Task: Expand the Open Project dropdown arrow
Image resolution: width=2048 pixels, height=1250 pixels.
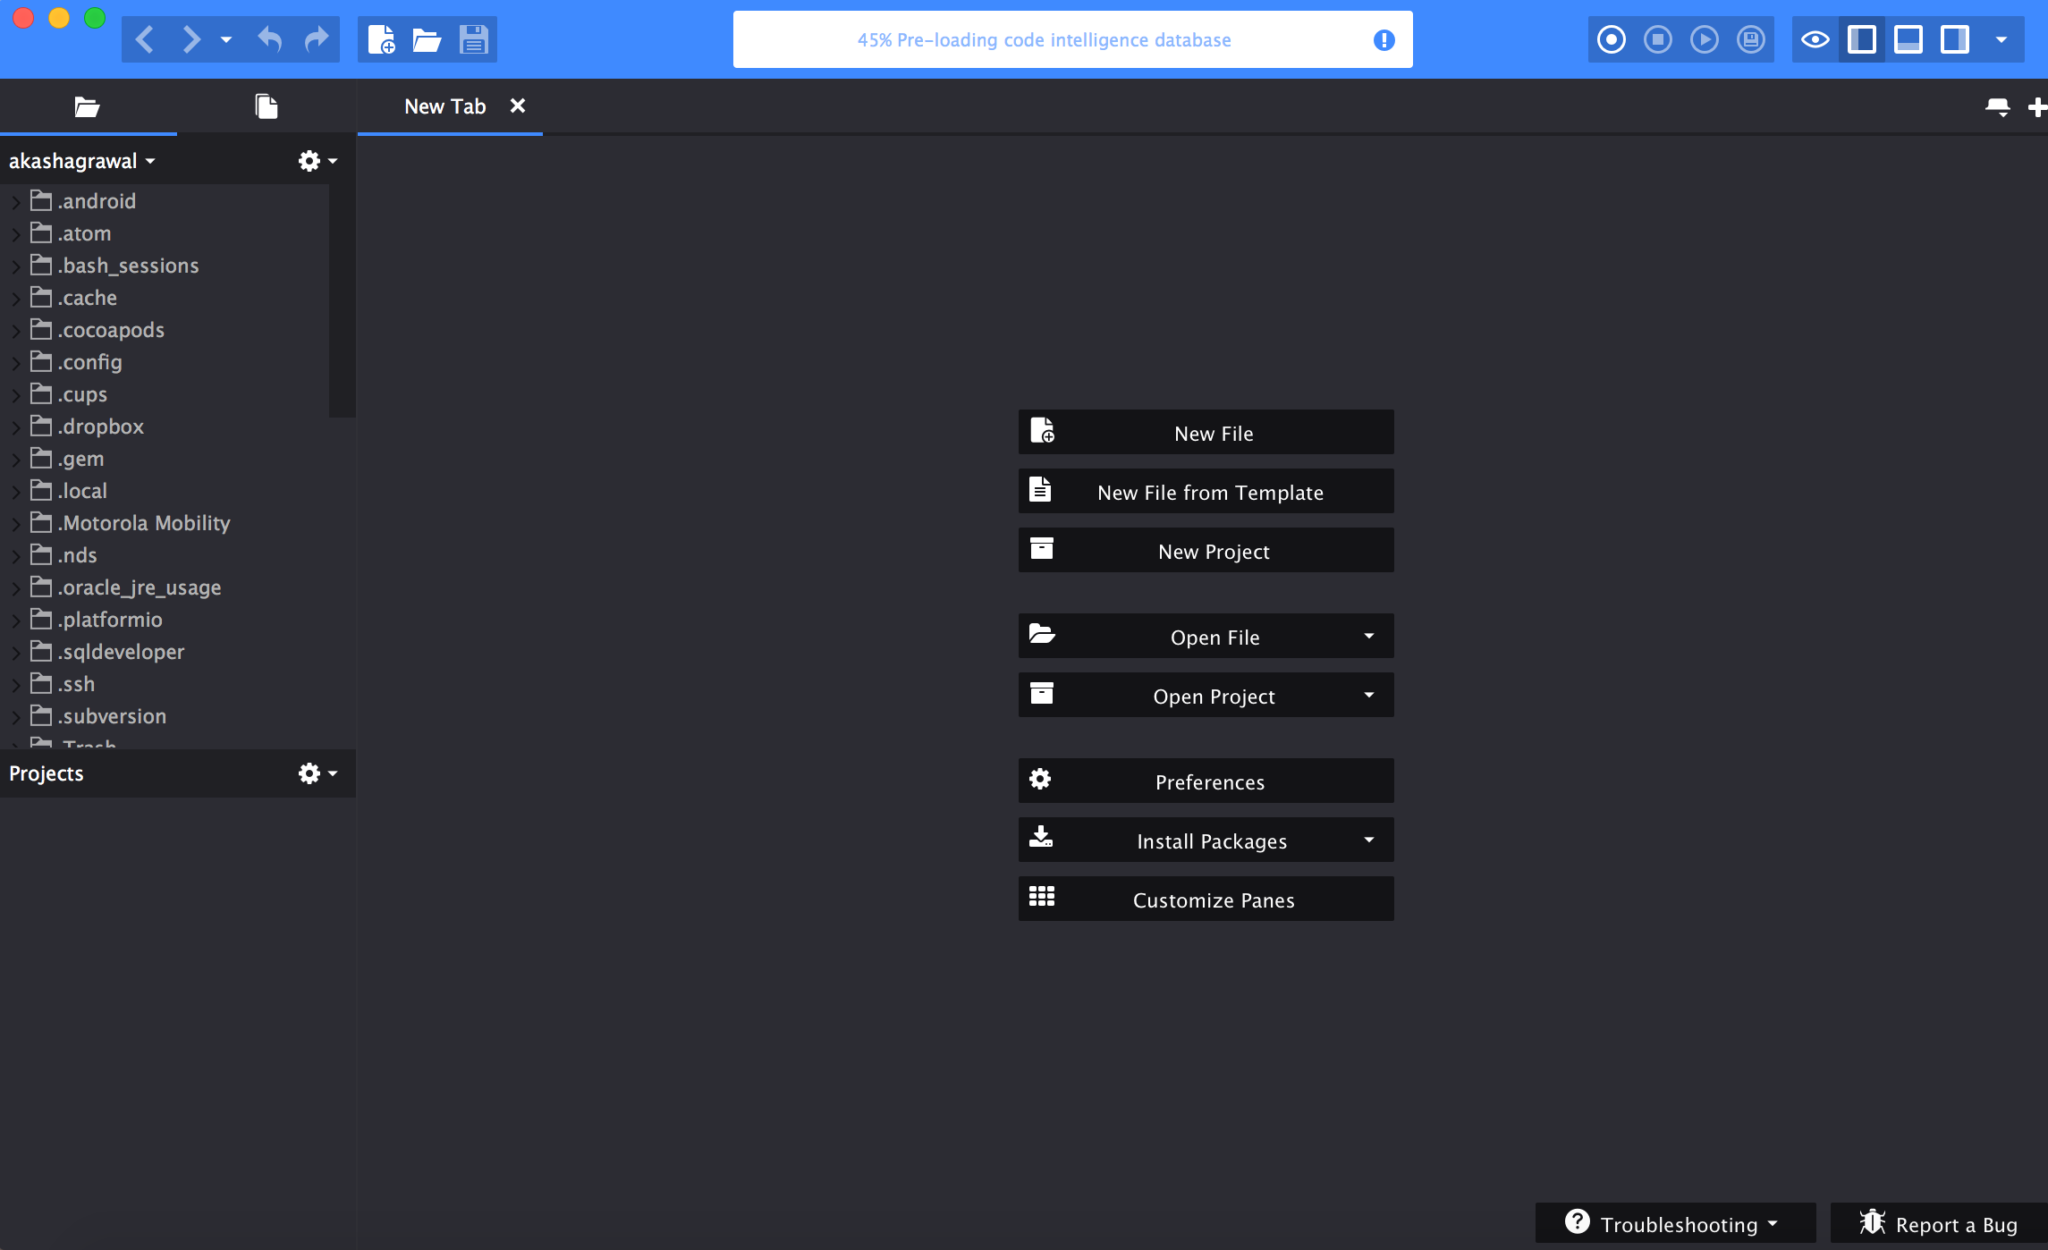Action: click(1368, 695)
